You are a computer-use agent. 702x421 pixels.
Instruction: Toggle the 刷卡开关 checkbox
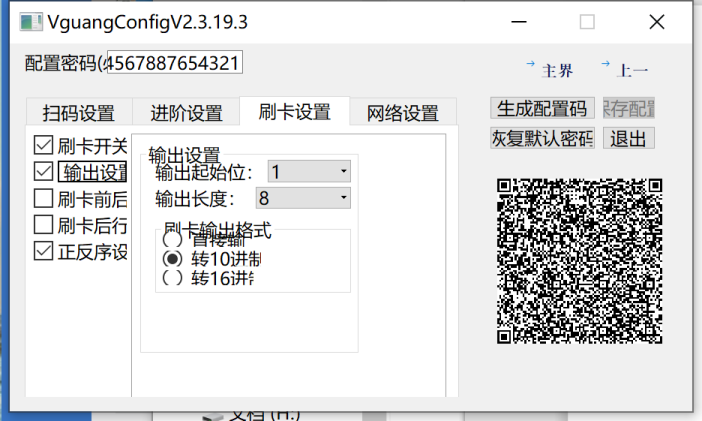43,145
